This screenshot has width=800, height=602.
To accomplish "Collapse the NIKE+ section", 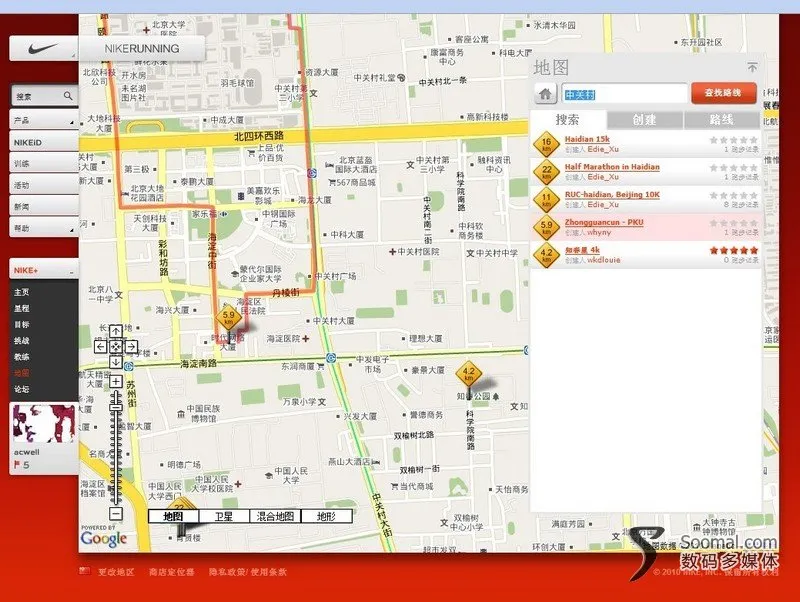I will (44, 270).
